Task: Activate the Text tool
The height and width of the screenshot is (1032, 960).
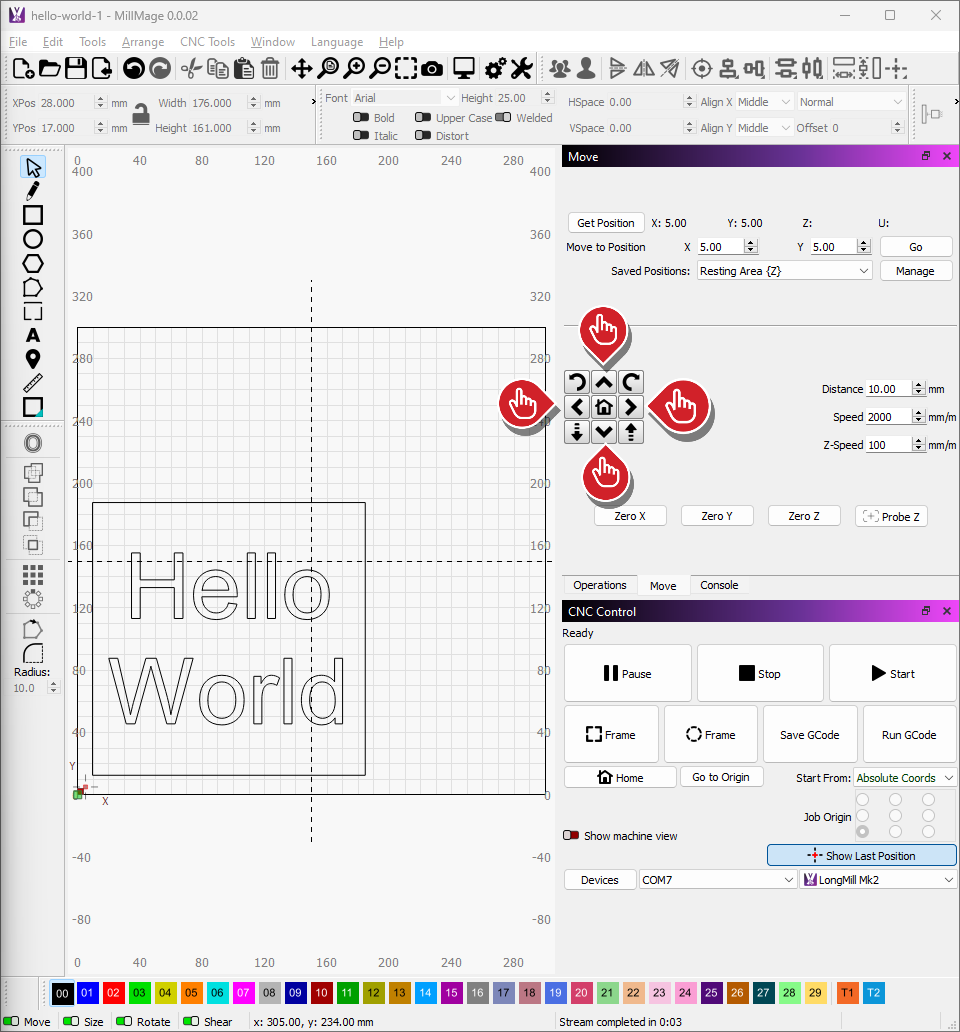Action: click(33, 335)
